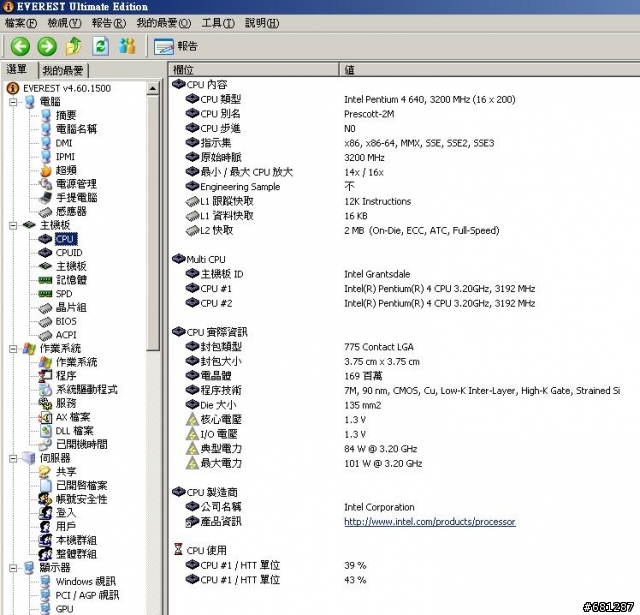This screenshot has width=640, height=615.
Task: Open Windows 視訊 item
Action: (x=86, y=582)
